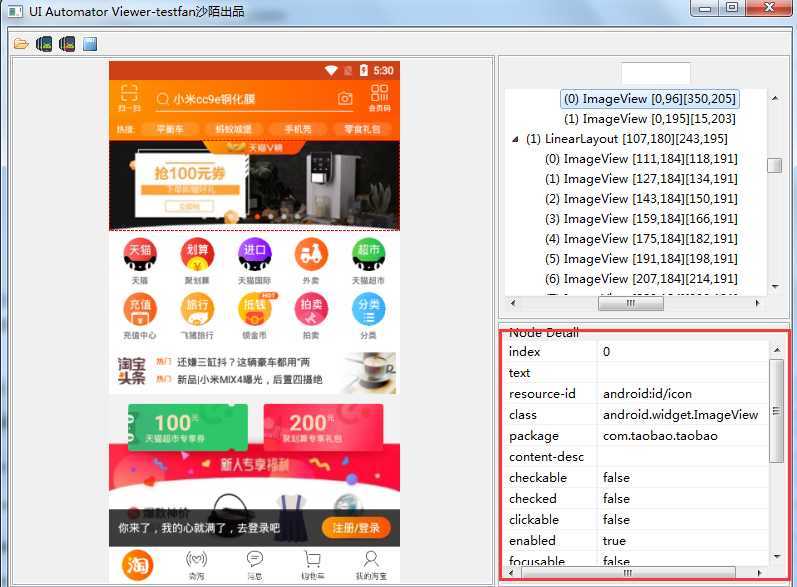Tap the camera icon in search bar
This screenshot has width=797, height=587.
pos(345,98)
